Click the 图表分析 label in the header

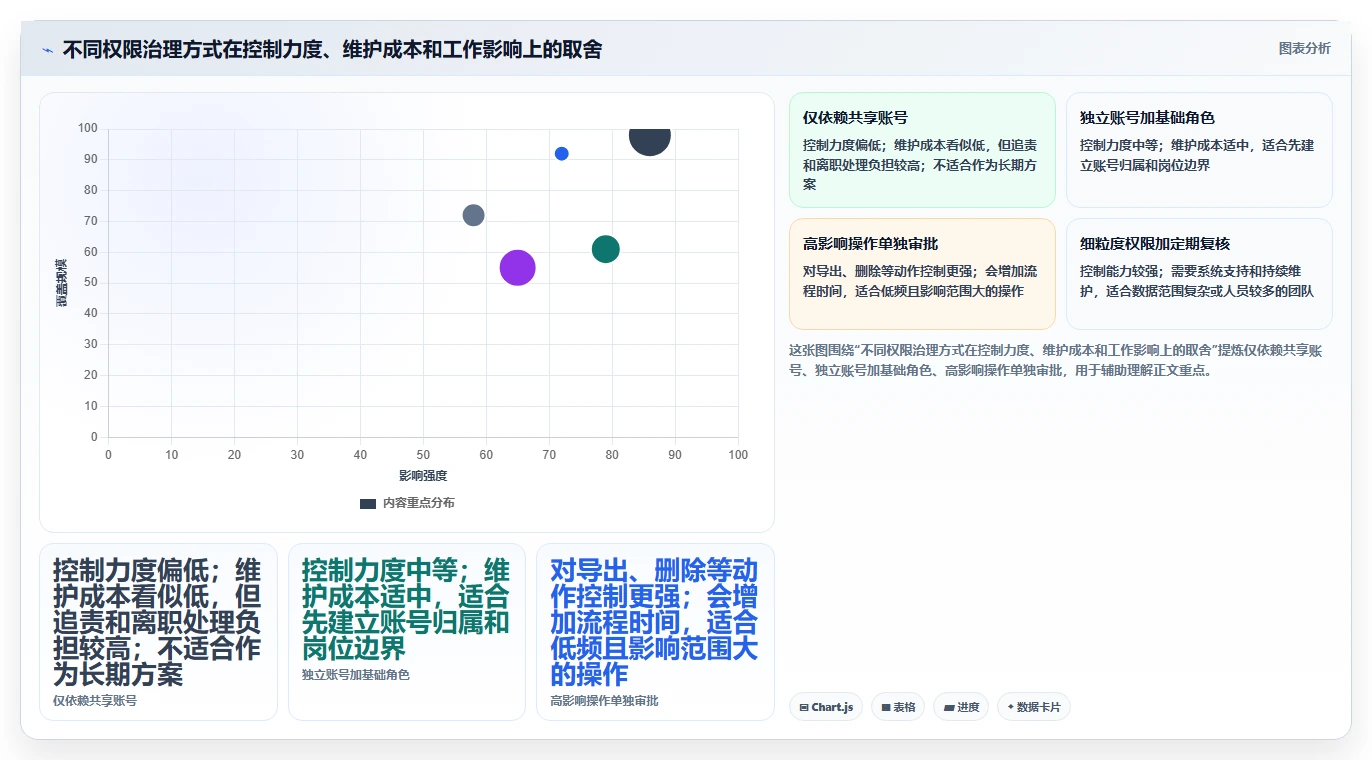pos(1304,48)
